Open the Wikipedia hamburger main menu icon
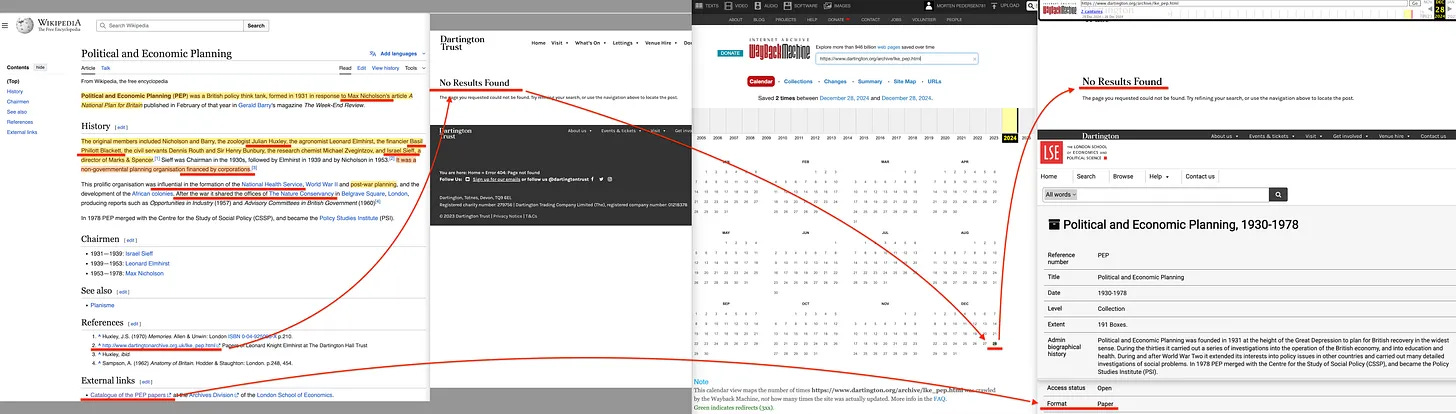 pos(5,25)
